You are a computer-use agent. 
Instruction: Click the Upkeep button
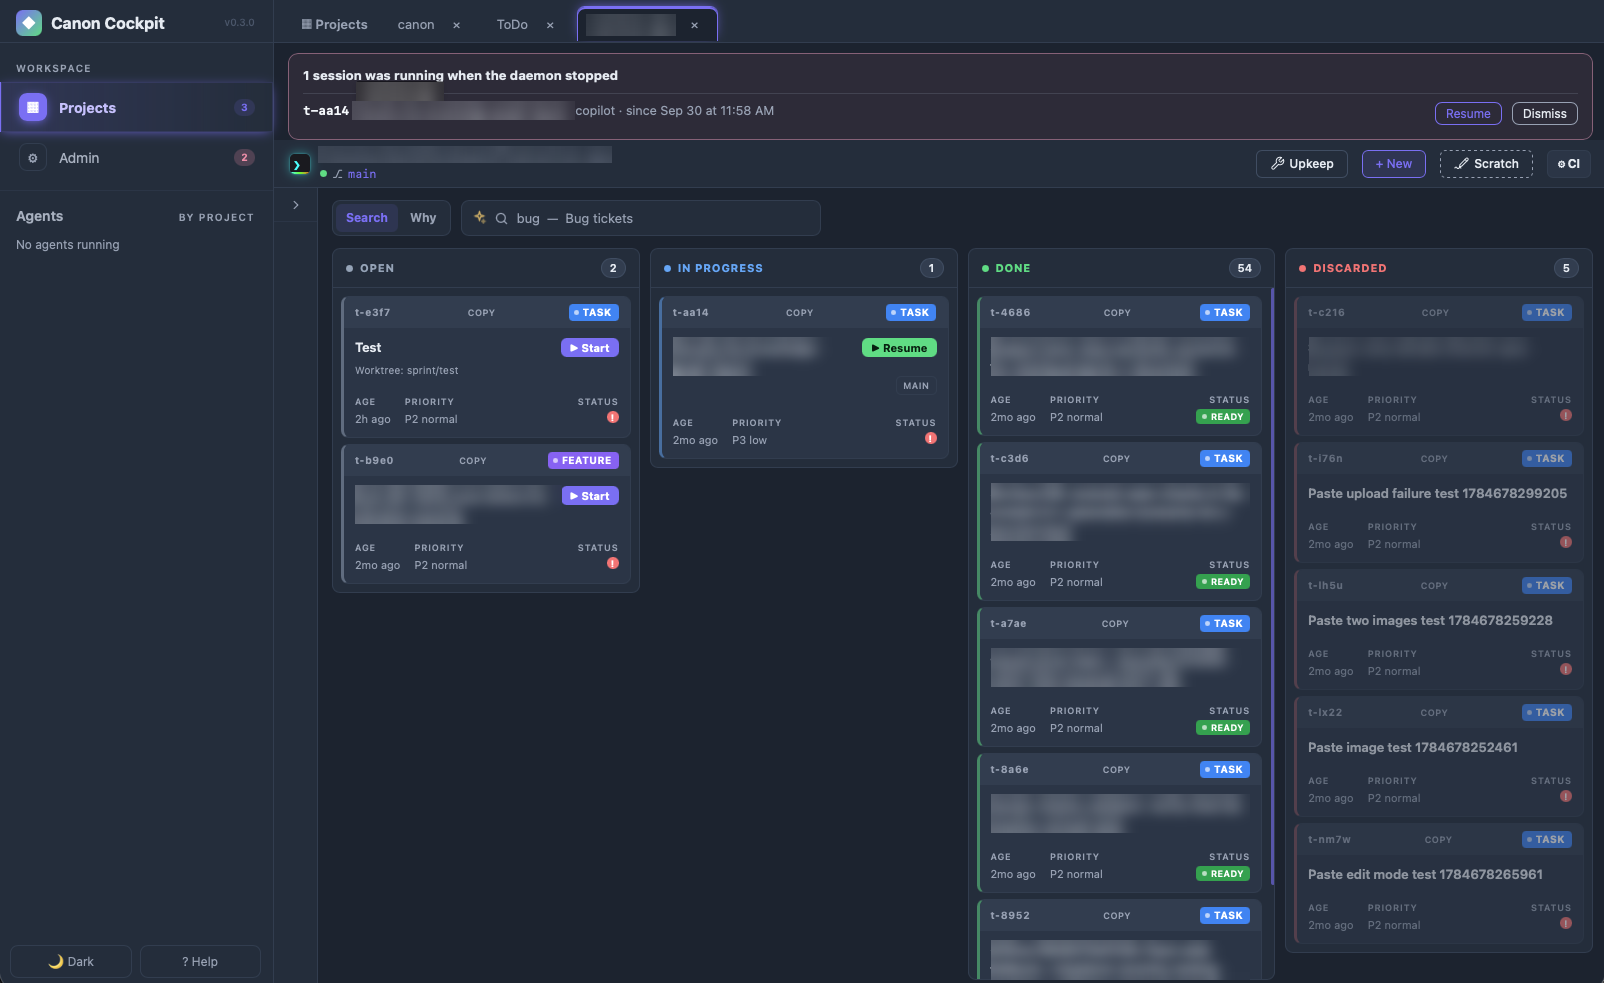pos(1302,164)
